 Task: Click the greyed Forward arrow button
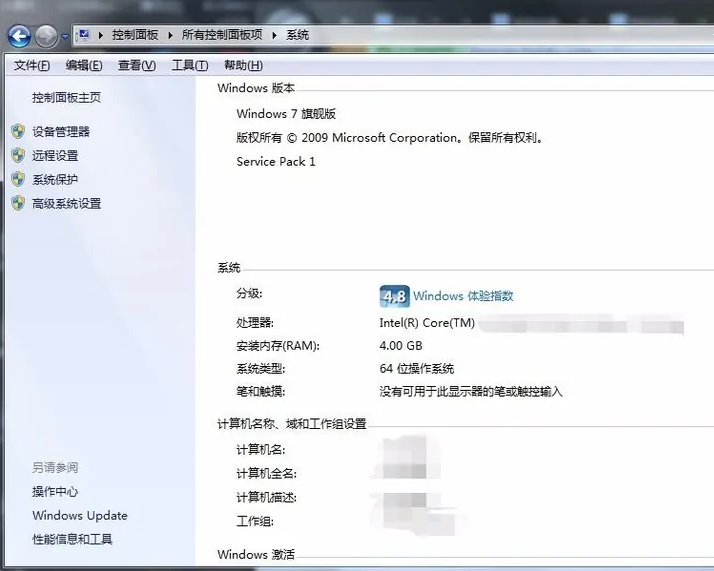pyautogui.click(x=46, y=36)
